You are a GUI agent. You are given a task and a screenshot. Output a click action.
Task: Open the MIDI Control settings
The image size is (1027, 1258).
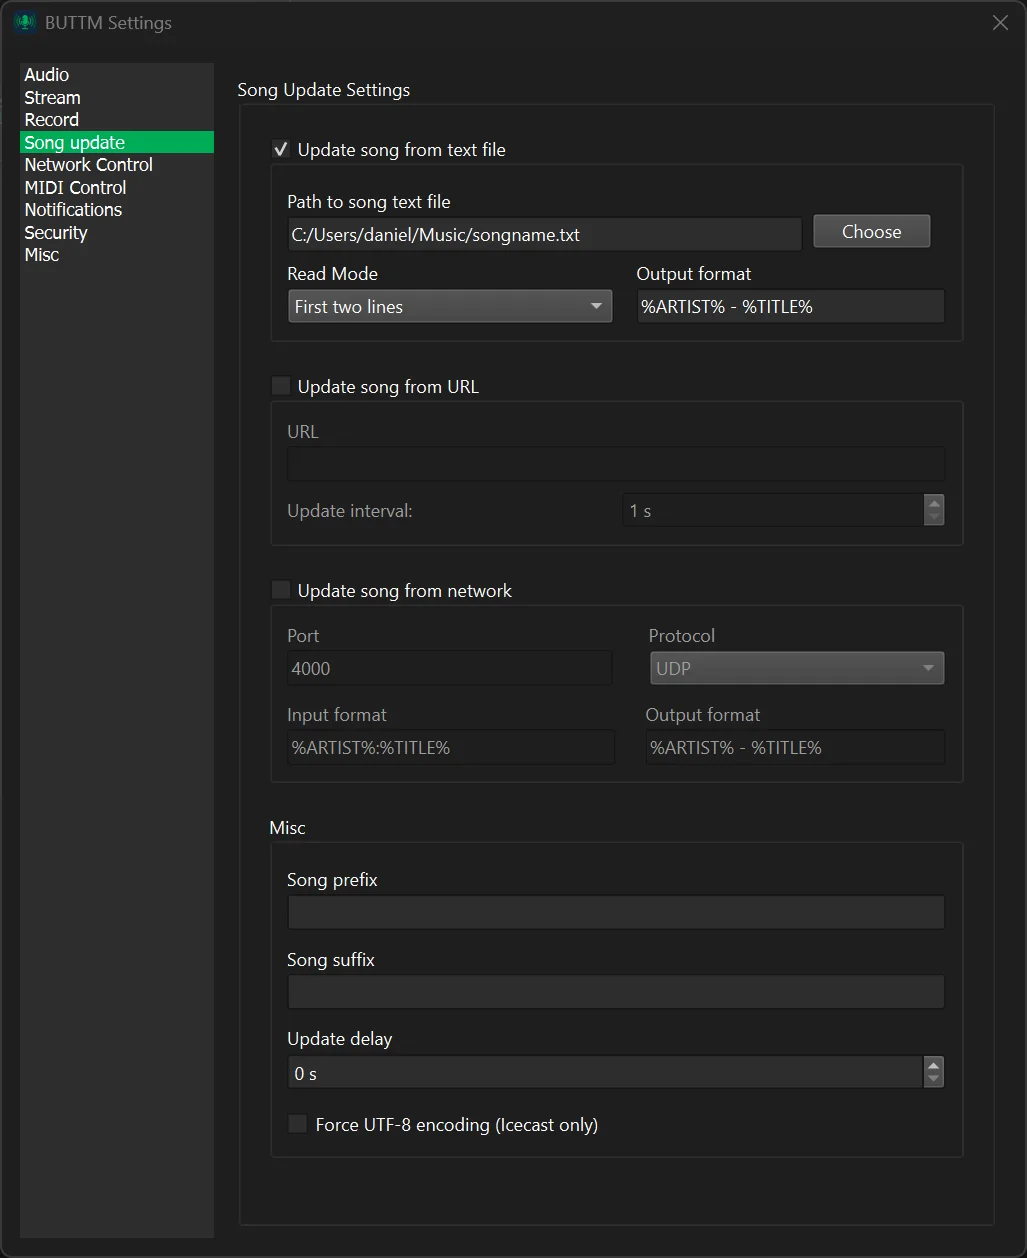[75, 187]
